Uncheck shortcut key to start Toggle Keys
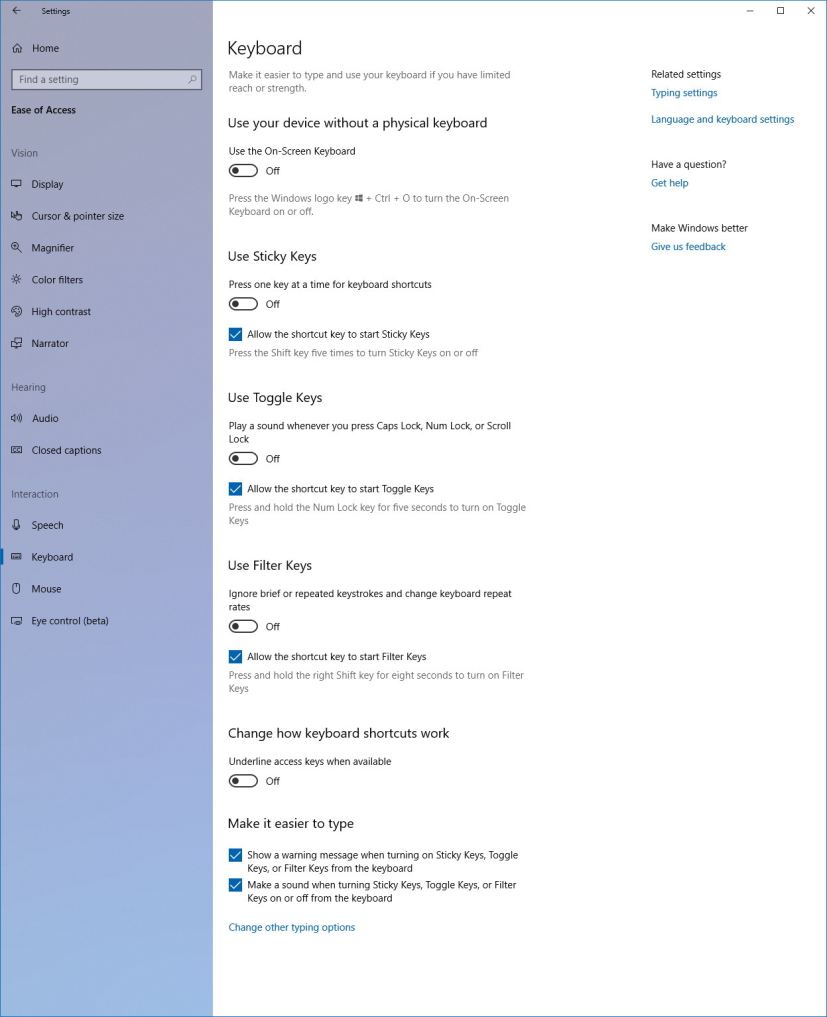Viewport: 827px width, 1017px height. click(x=235, y=489)
